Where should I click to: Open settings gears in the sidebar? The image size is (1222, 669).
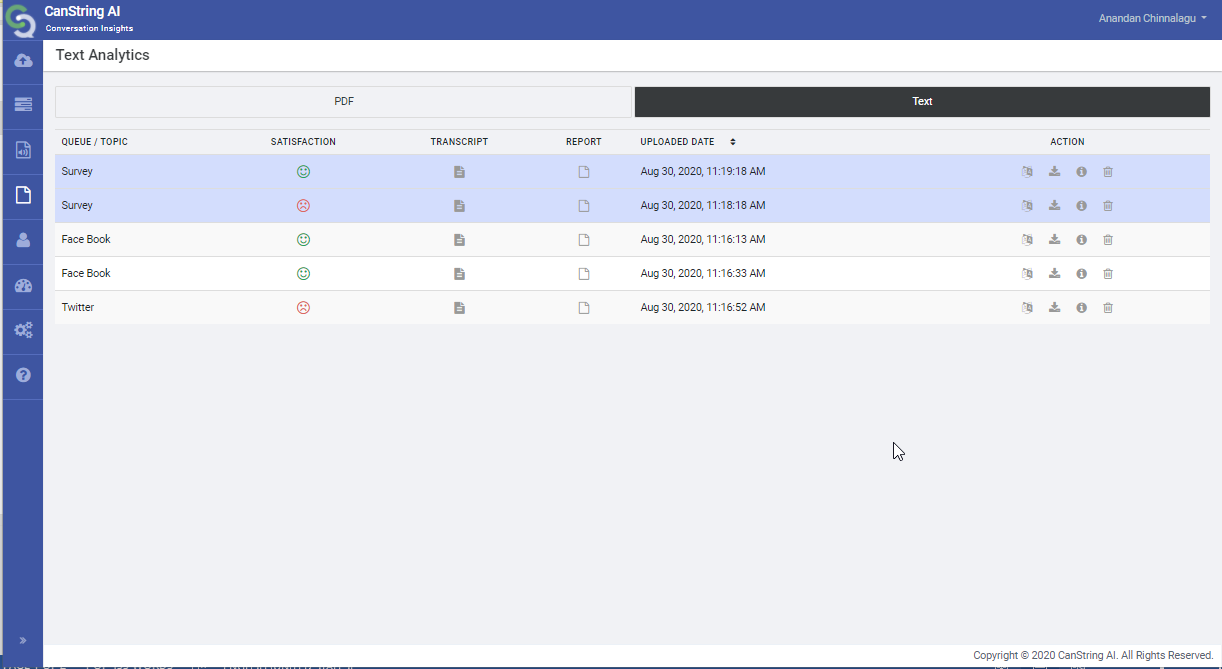pos(23,330)
